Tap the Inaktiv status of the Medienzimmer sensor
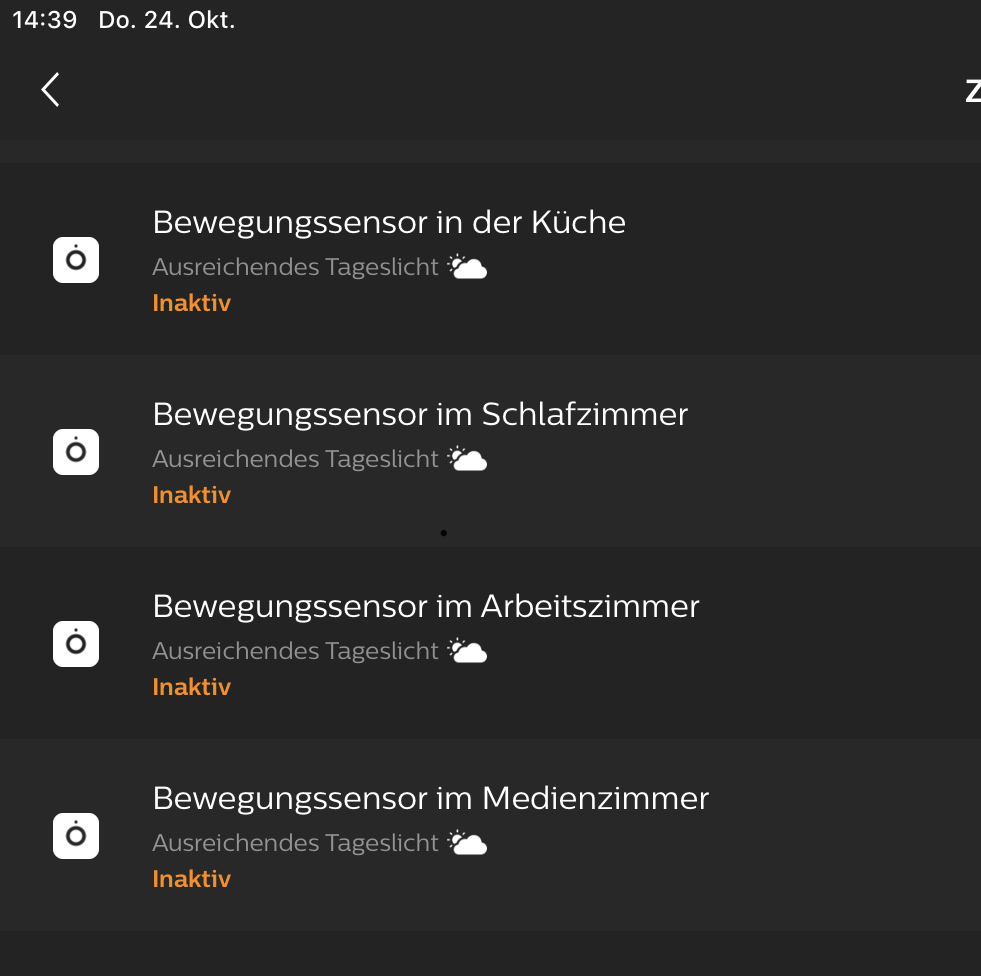This screenshot has height=976, width=981. point(191,879)
